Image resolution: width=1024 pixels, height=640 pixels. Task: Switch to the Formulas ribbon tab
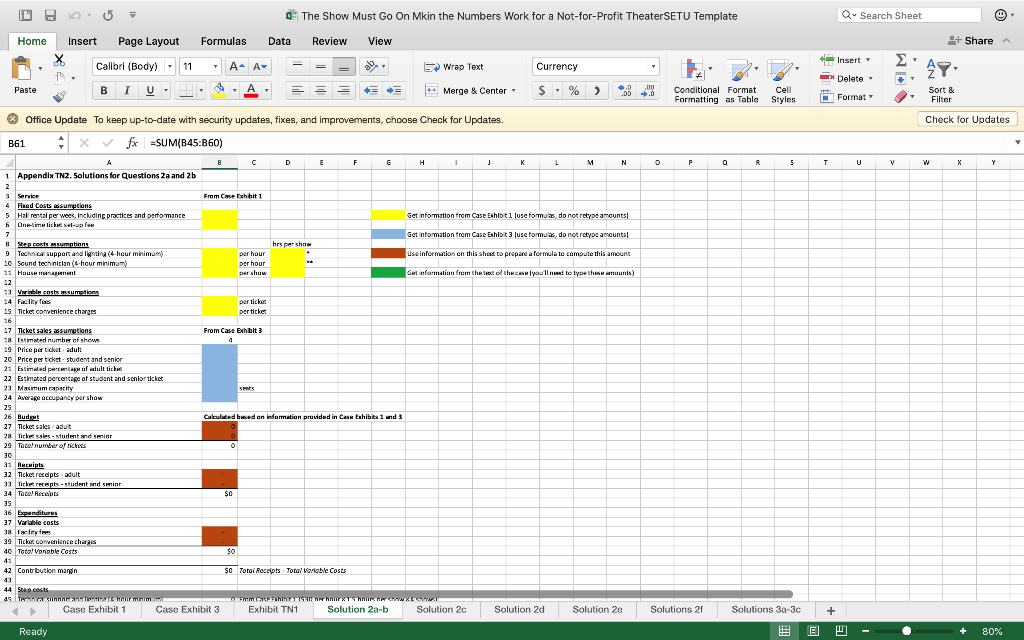point(223,41)
